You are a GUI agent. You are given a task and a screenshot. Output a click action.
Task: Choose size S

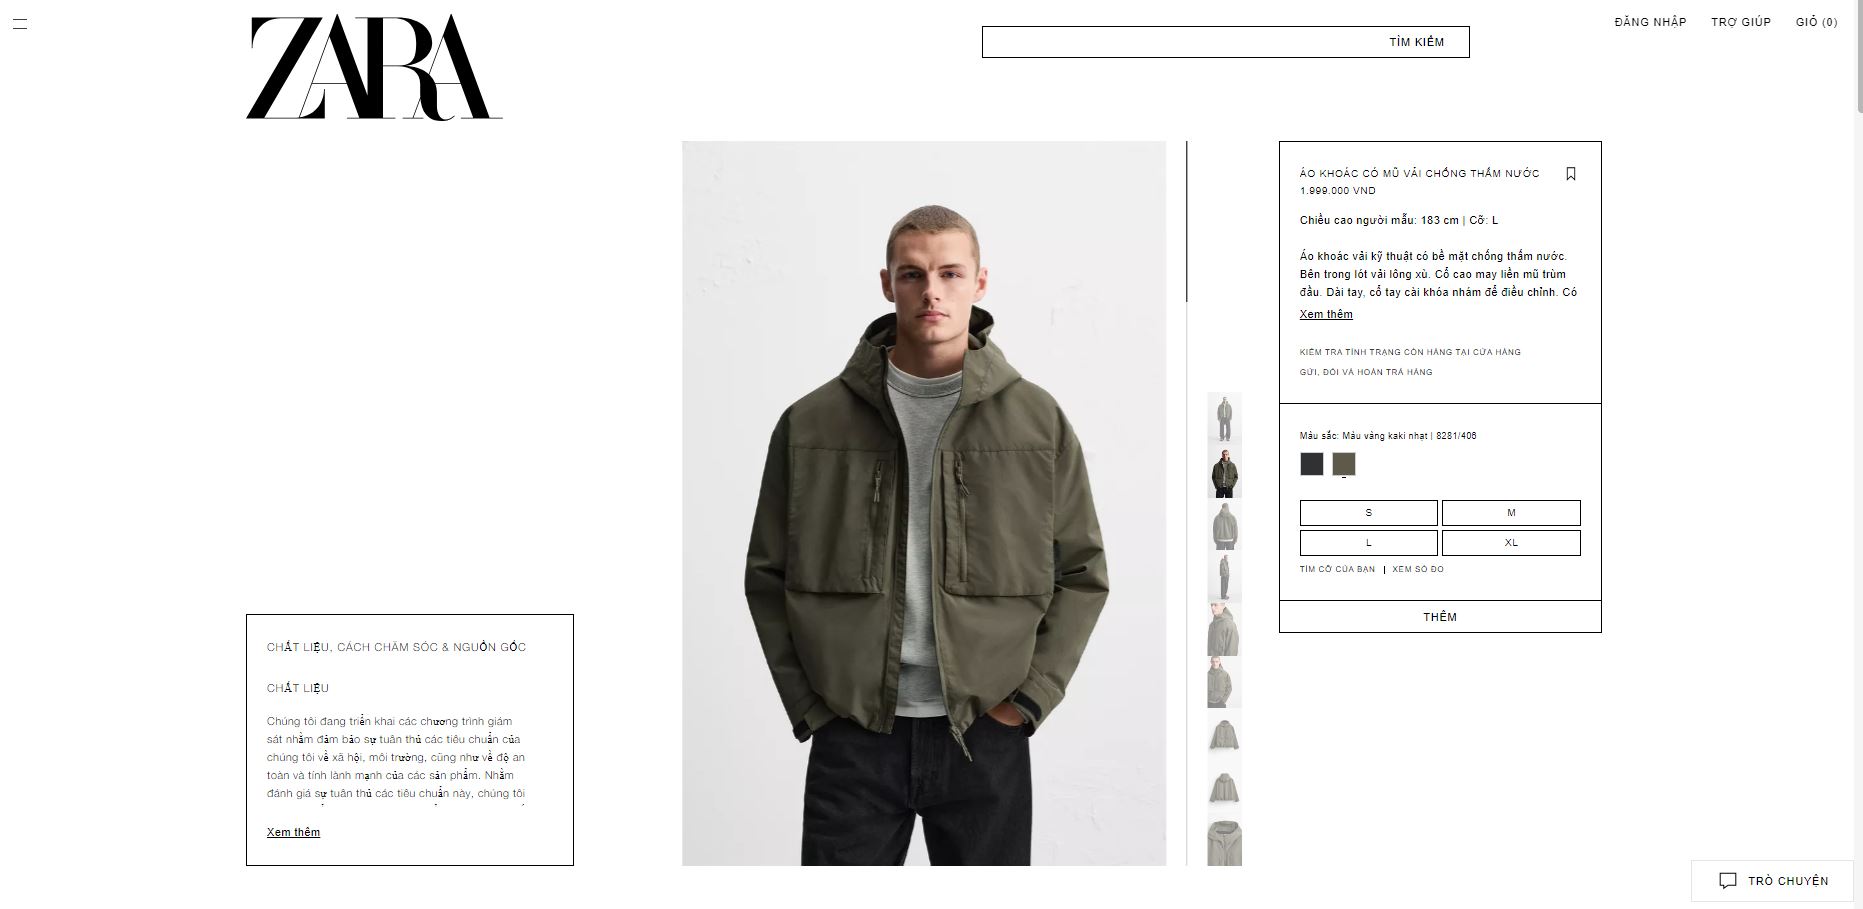point(1368,513)
